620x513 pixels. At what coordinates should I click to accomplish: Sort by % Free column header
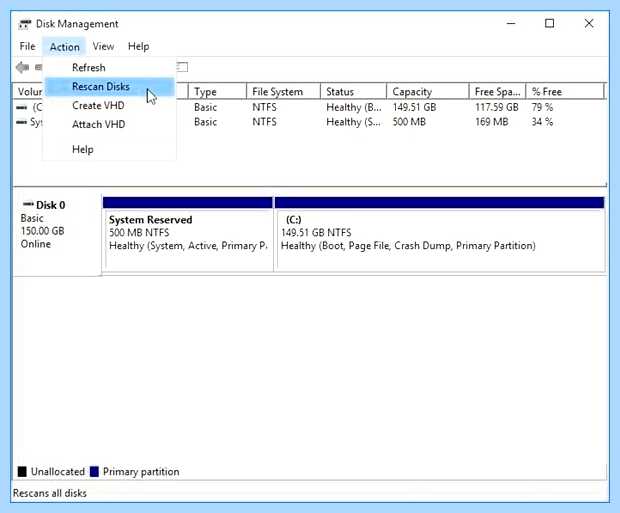(565, 92)
